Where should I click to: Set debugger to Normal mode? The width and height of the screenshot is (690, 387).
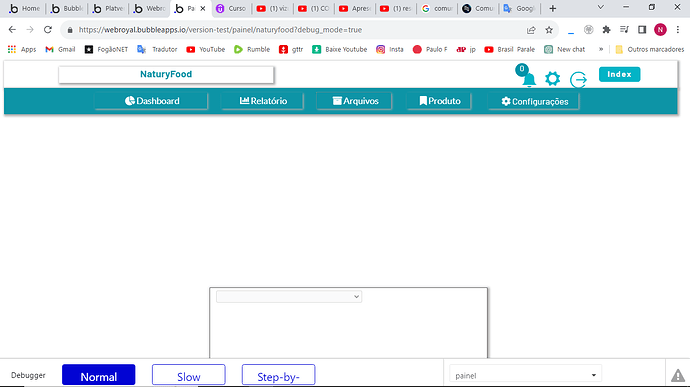(99, 375)
